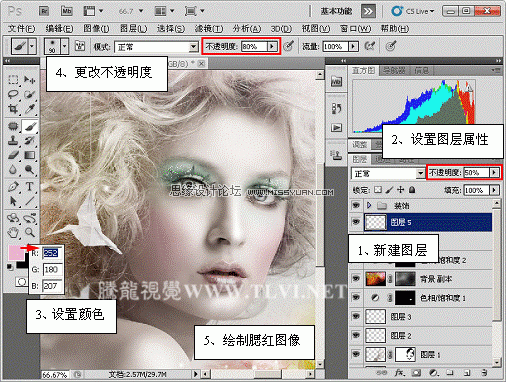506x382 pixels.
Task: Click the fx layer style icon
Action: 399,372
